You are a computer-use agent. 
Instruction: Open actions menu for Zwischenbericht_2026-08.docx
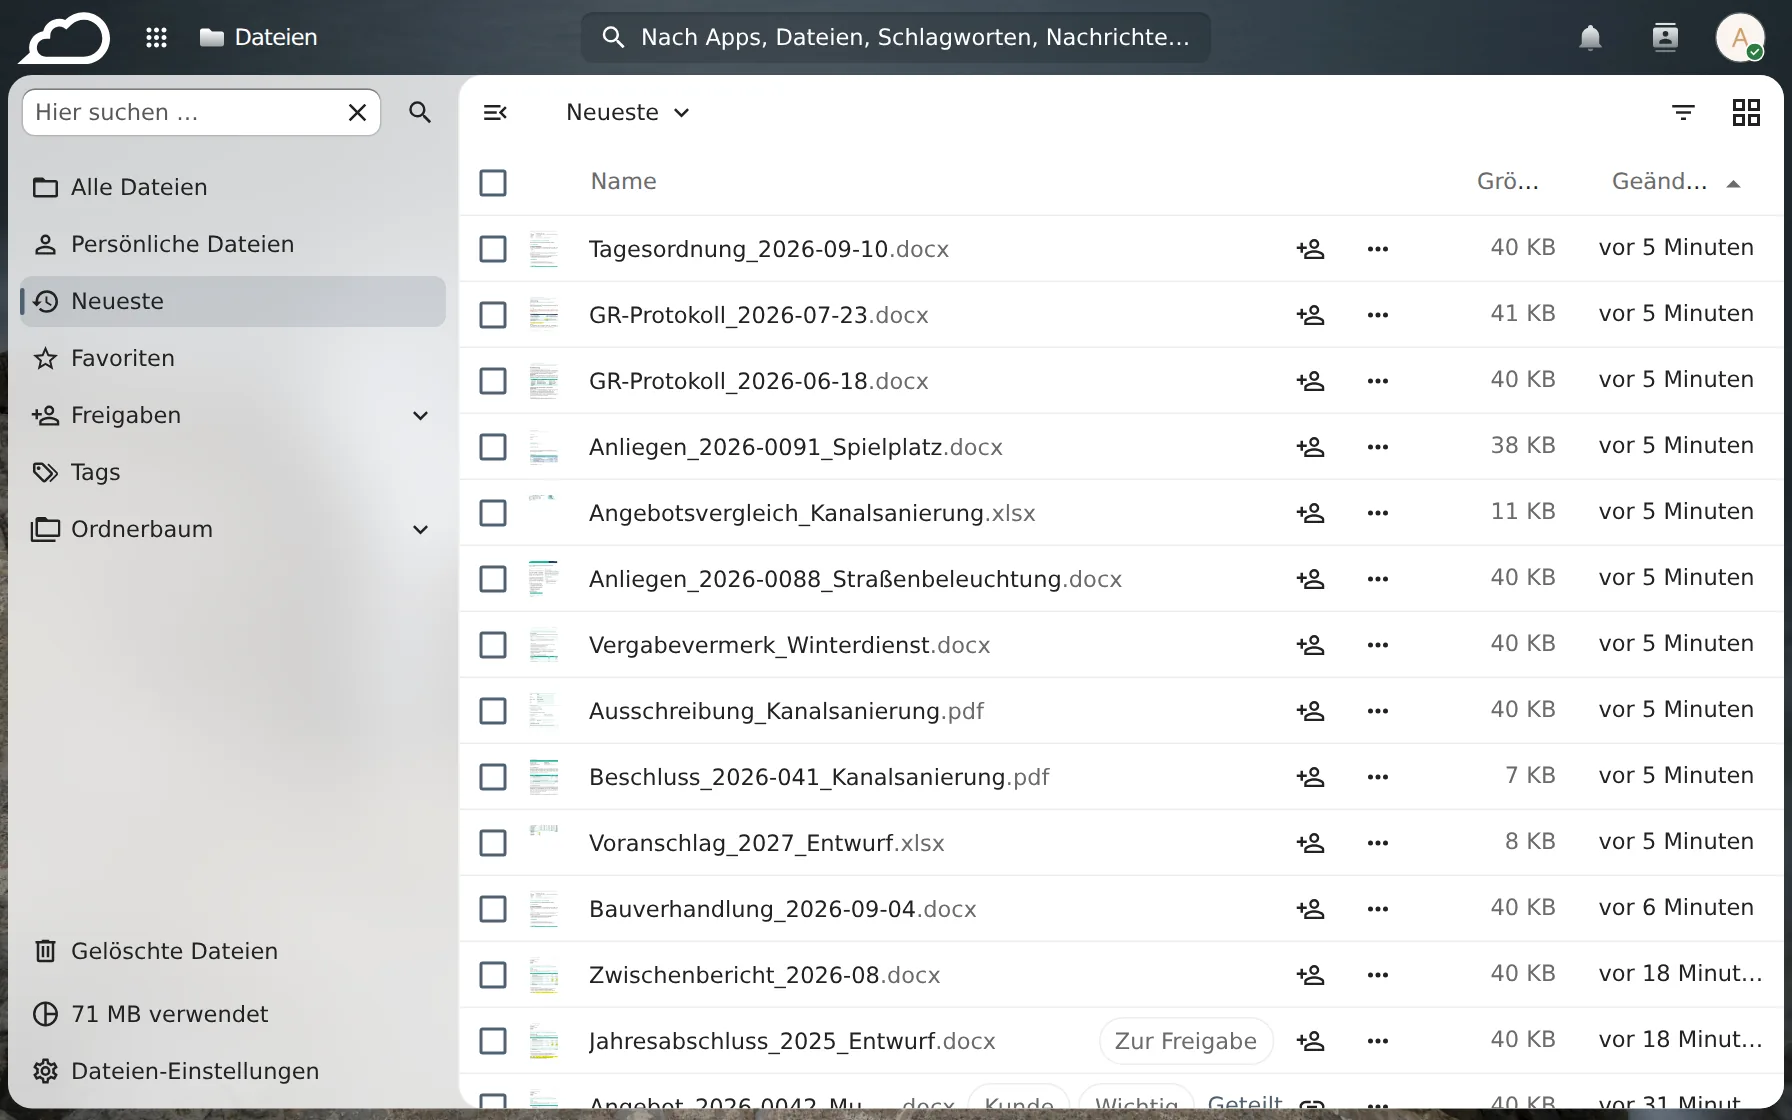point(1378,974)
